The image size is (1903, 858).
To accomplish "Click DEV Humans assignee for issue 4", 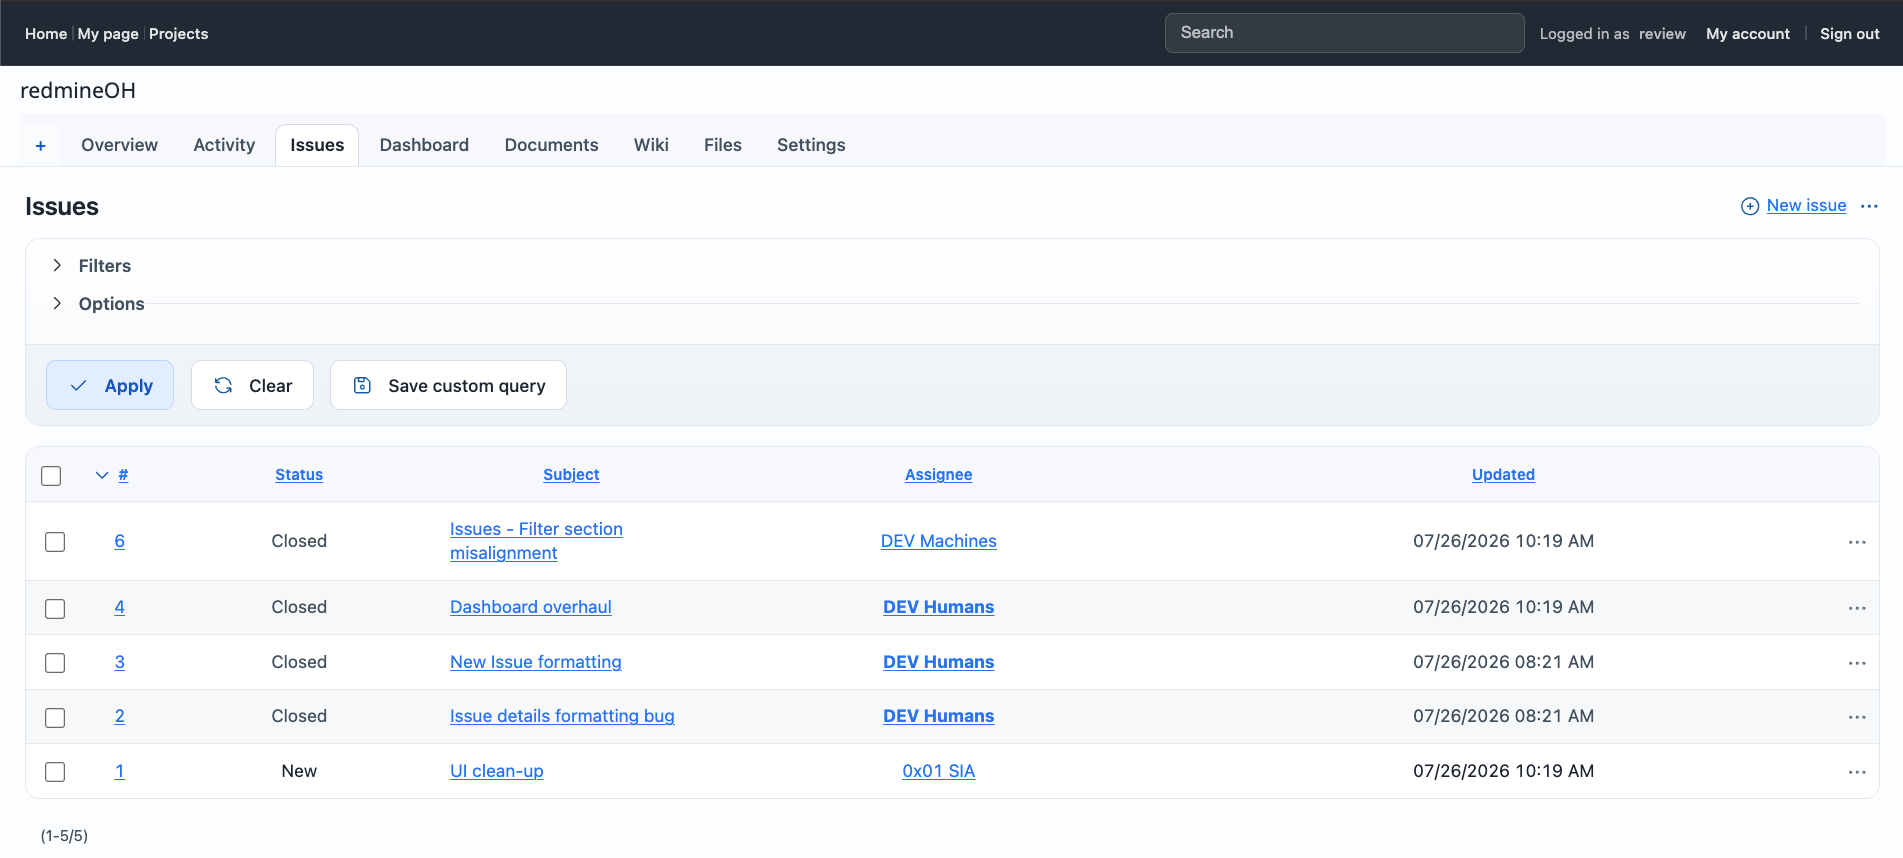I will pos(938,607).
